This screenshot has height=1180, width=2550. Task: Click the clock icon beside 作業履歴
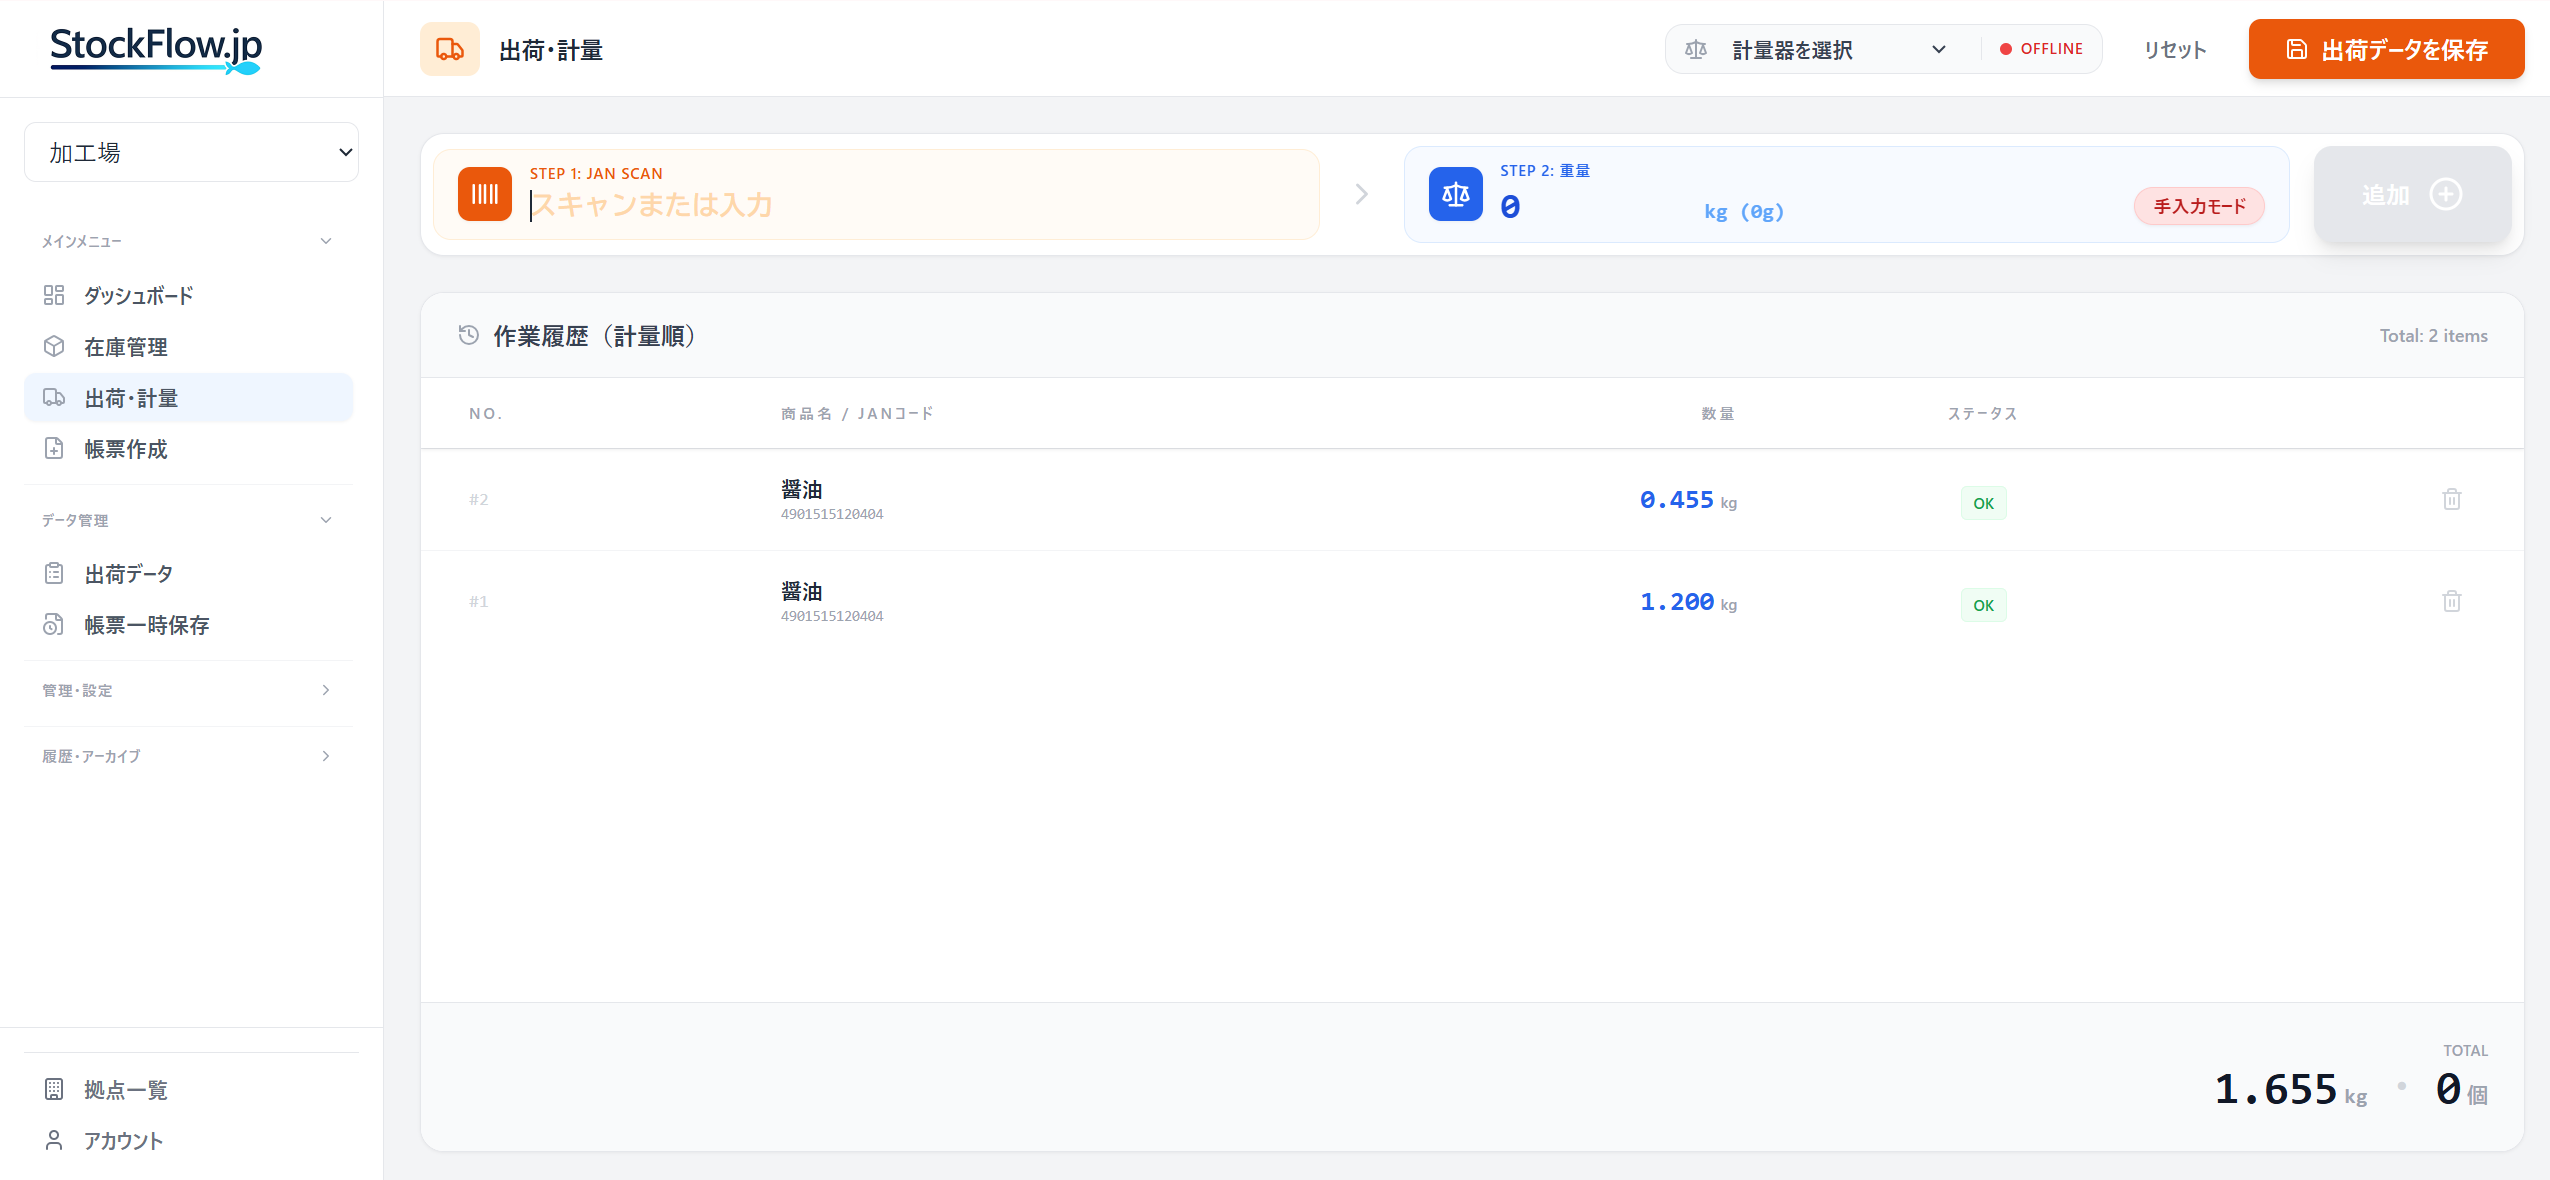(x=468, y=335)
